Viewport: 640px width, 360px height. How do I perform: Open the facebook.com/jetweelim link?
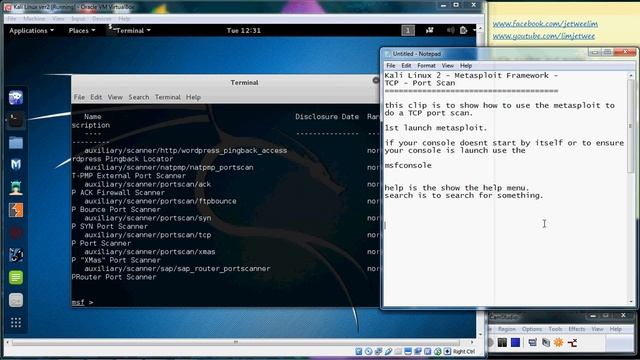coord(545,24)
